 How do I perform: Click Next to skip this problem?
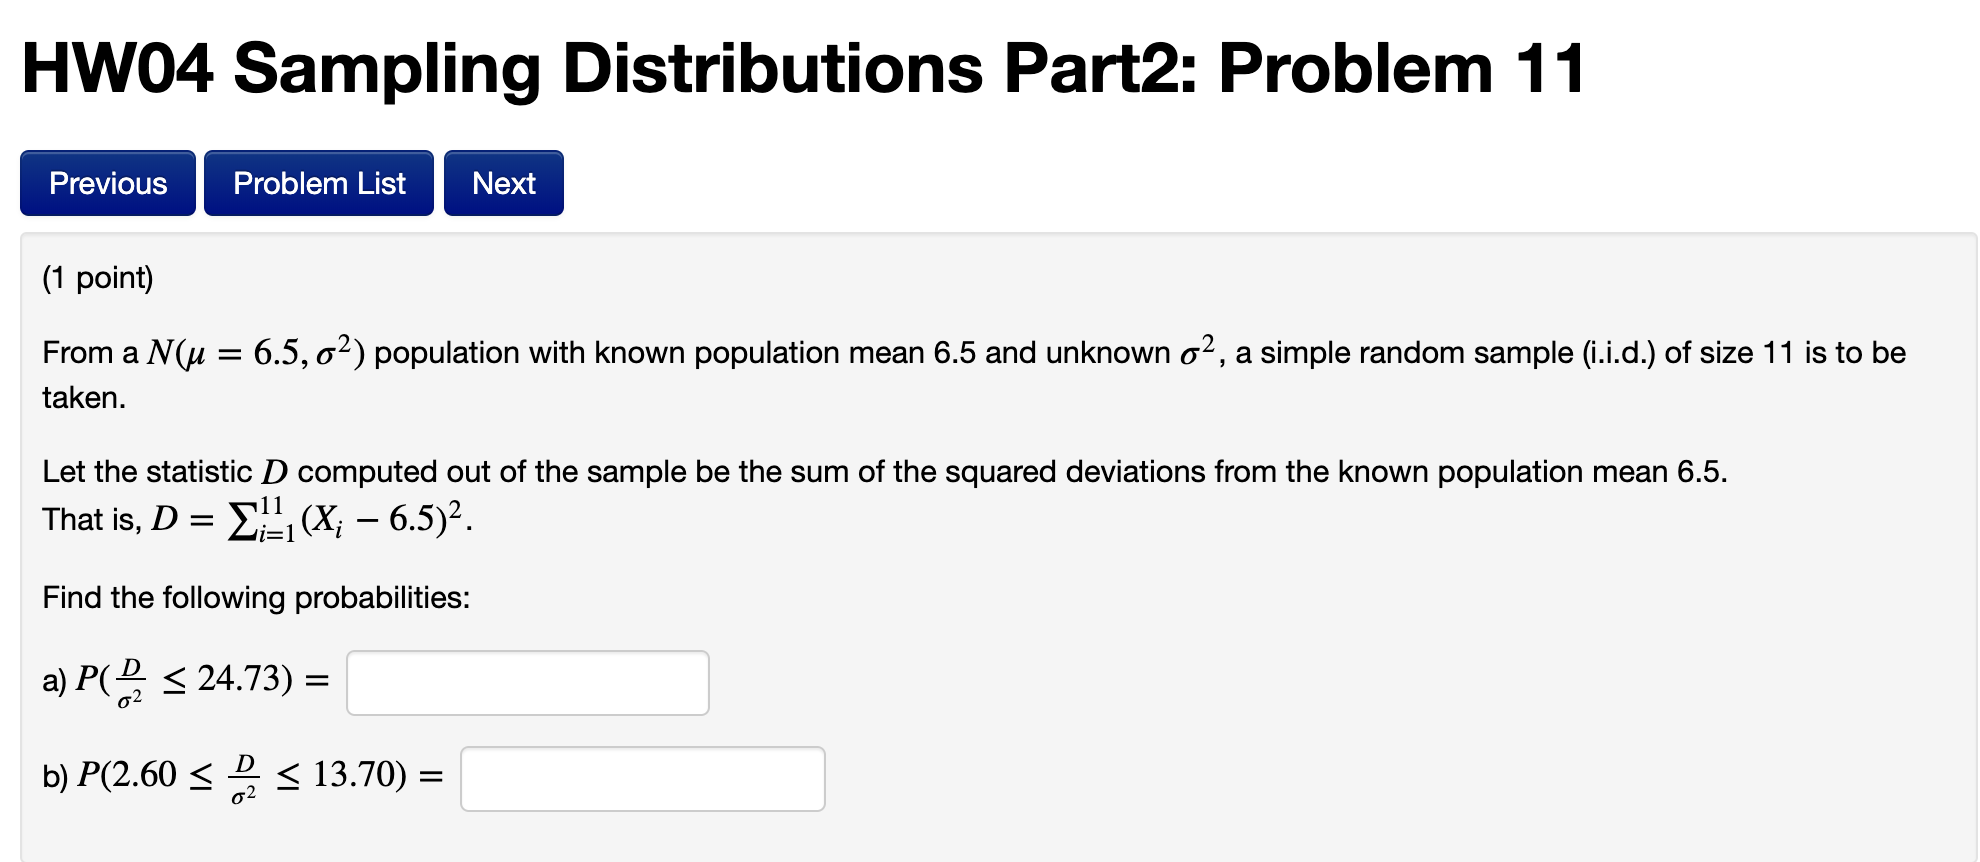click(503, 183)
